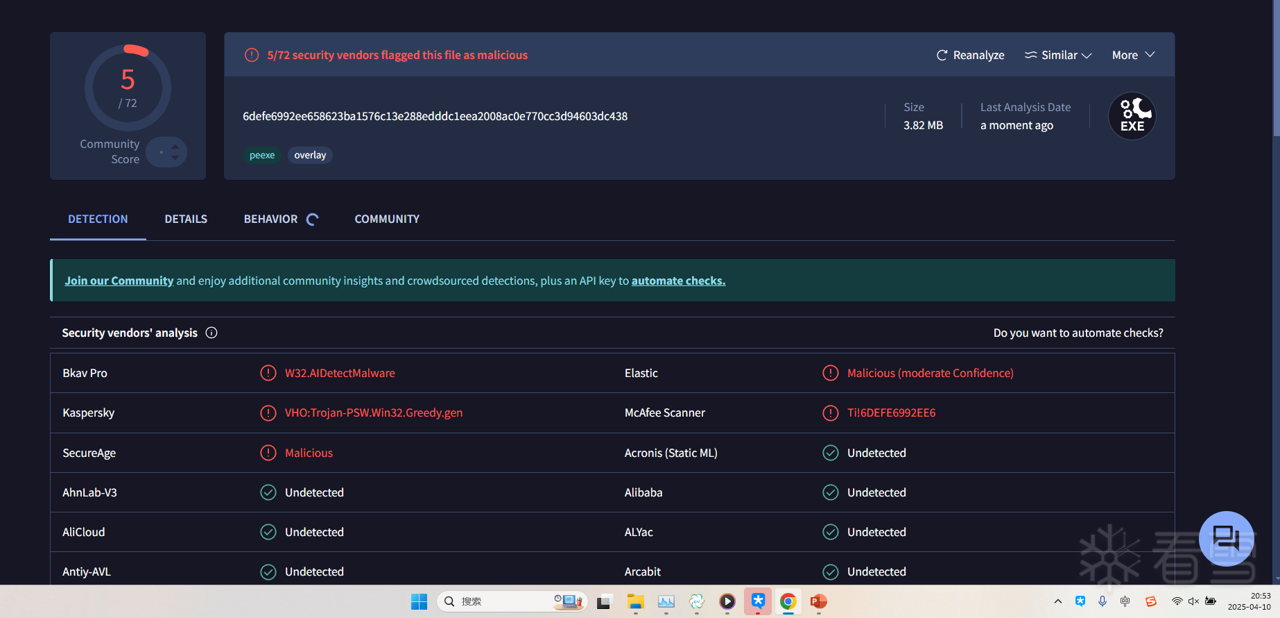Click the VHO:Trojan-PSW.Win32.Greedy.gen result
Screen dimensions: 1280x618
coord(374,413)
